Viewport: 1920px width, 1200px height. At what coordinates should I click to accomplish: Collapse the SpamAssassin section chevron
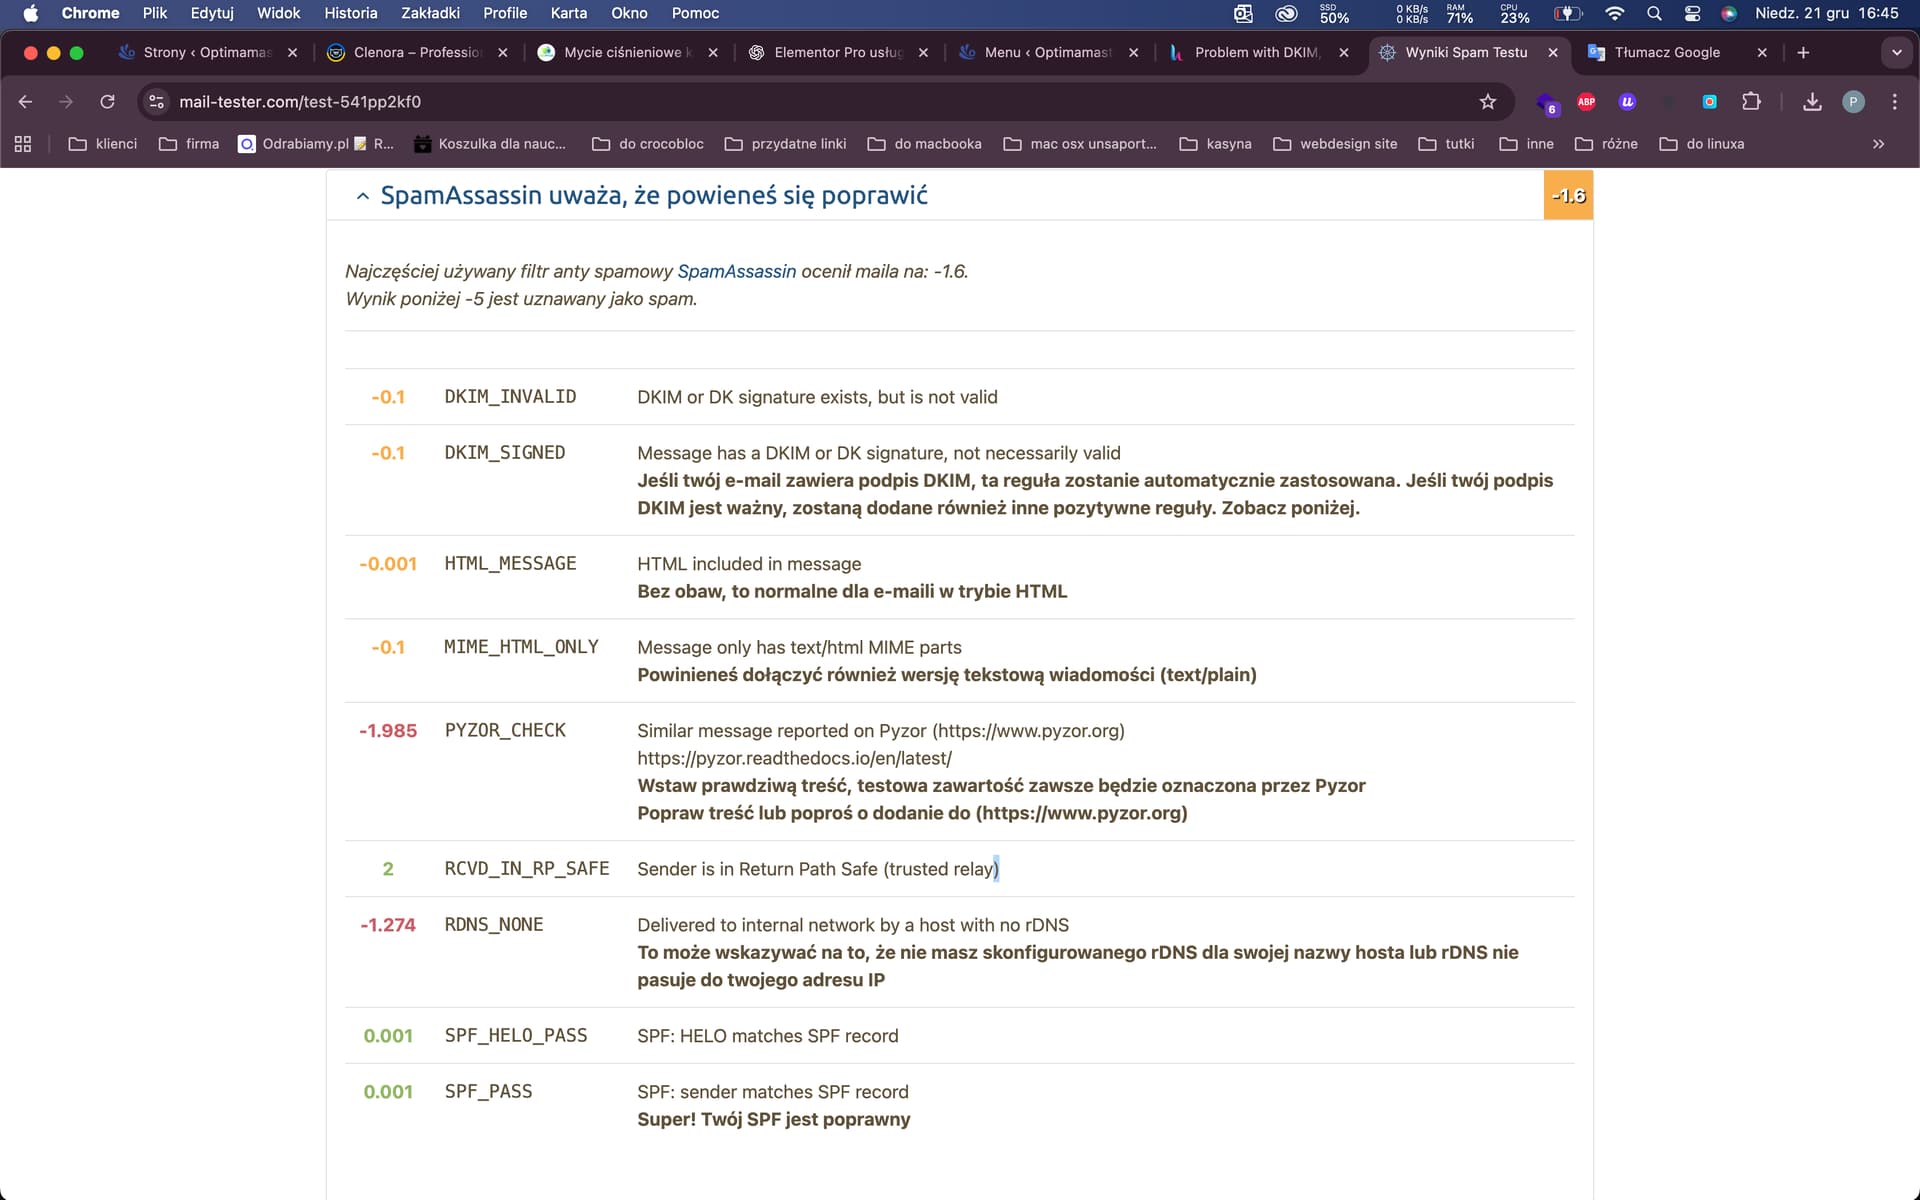(363, 196)
